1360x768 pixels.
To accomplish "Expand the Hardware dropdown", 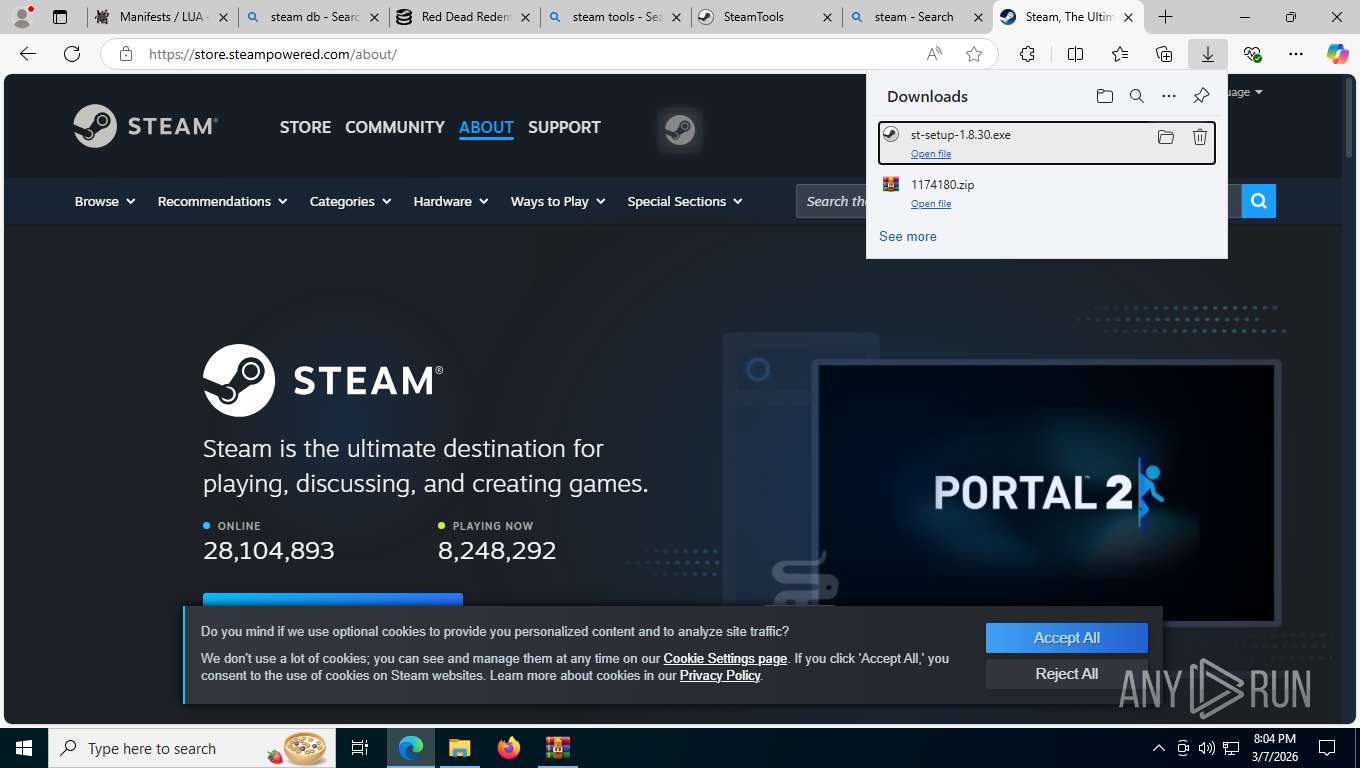I will point(451,201).
